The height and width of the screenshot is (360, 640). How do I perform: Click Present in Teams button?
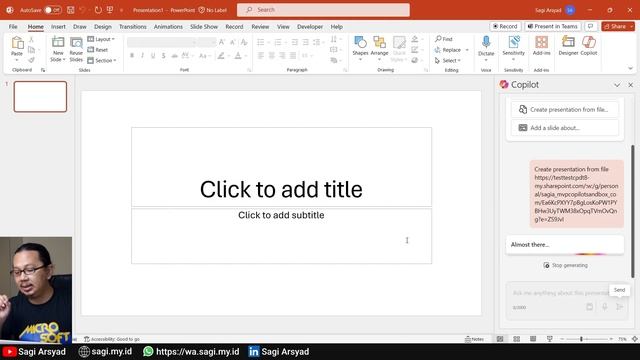pos(553,26)
